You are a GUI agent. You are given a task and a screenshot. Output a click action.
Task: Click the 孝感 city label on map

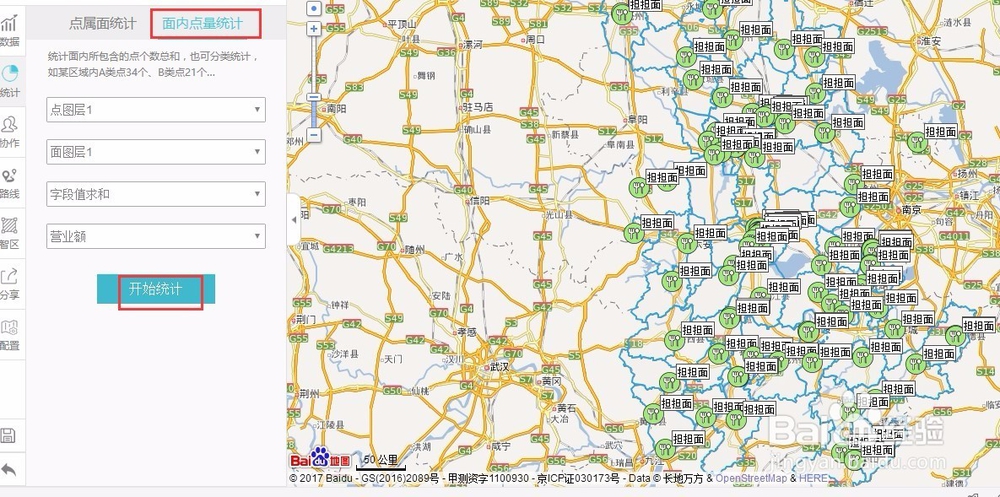[x=467, y=332]
